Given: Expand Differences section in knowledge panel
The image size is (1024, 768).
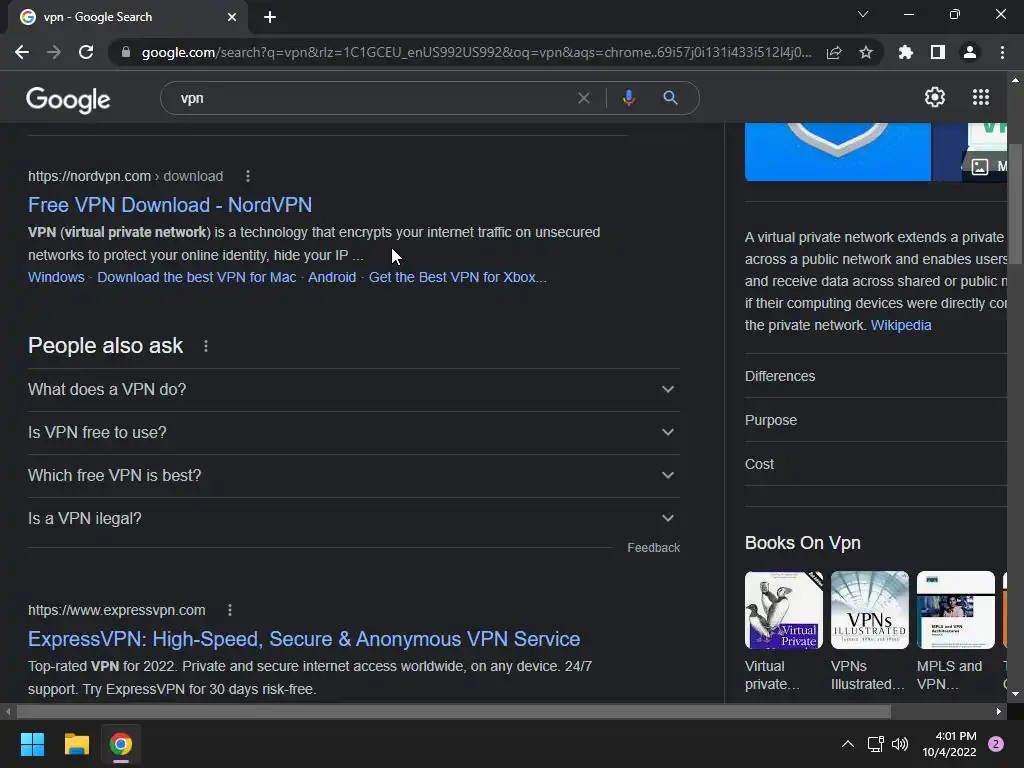Looking at the screenshot, I should (x=875, y=376).
